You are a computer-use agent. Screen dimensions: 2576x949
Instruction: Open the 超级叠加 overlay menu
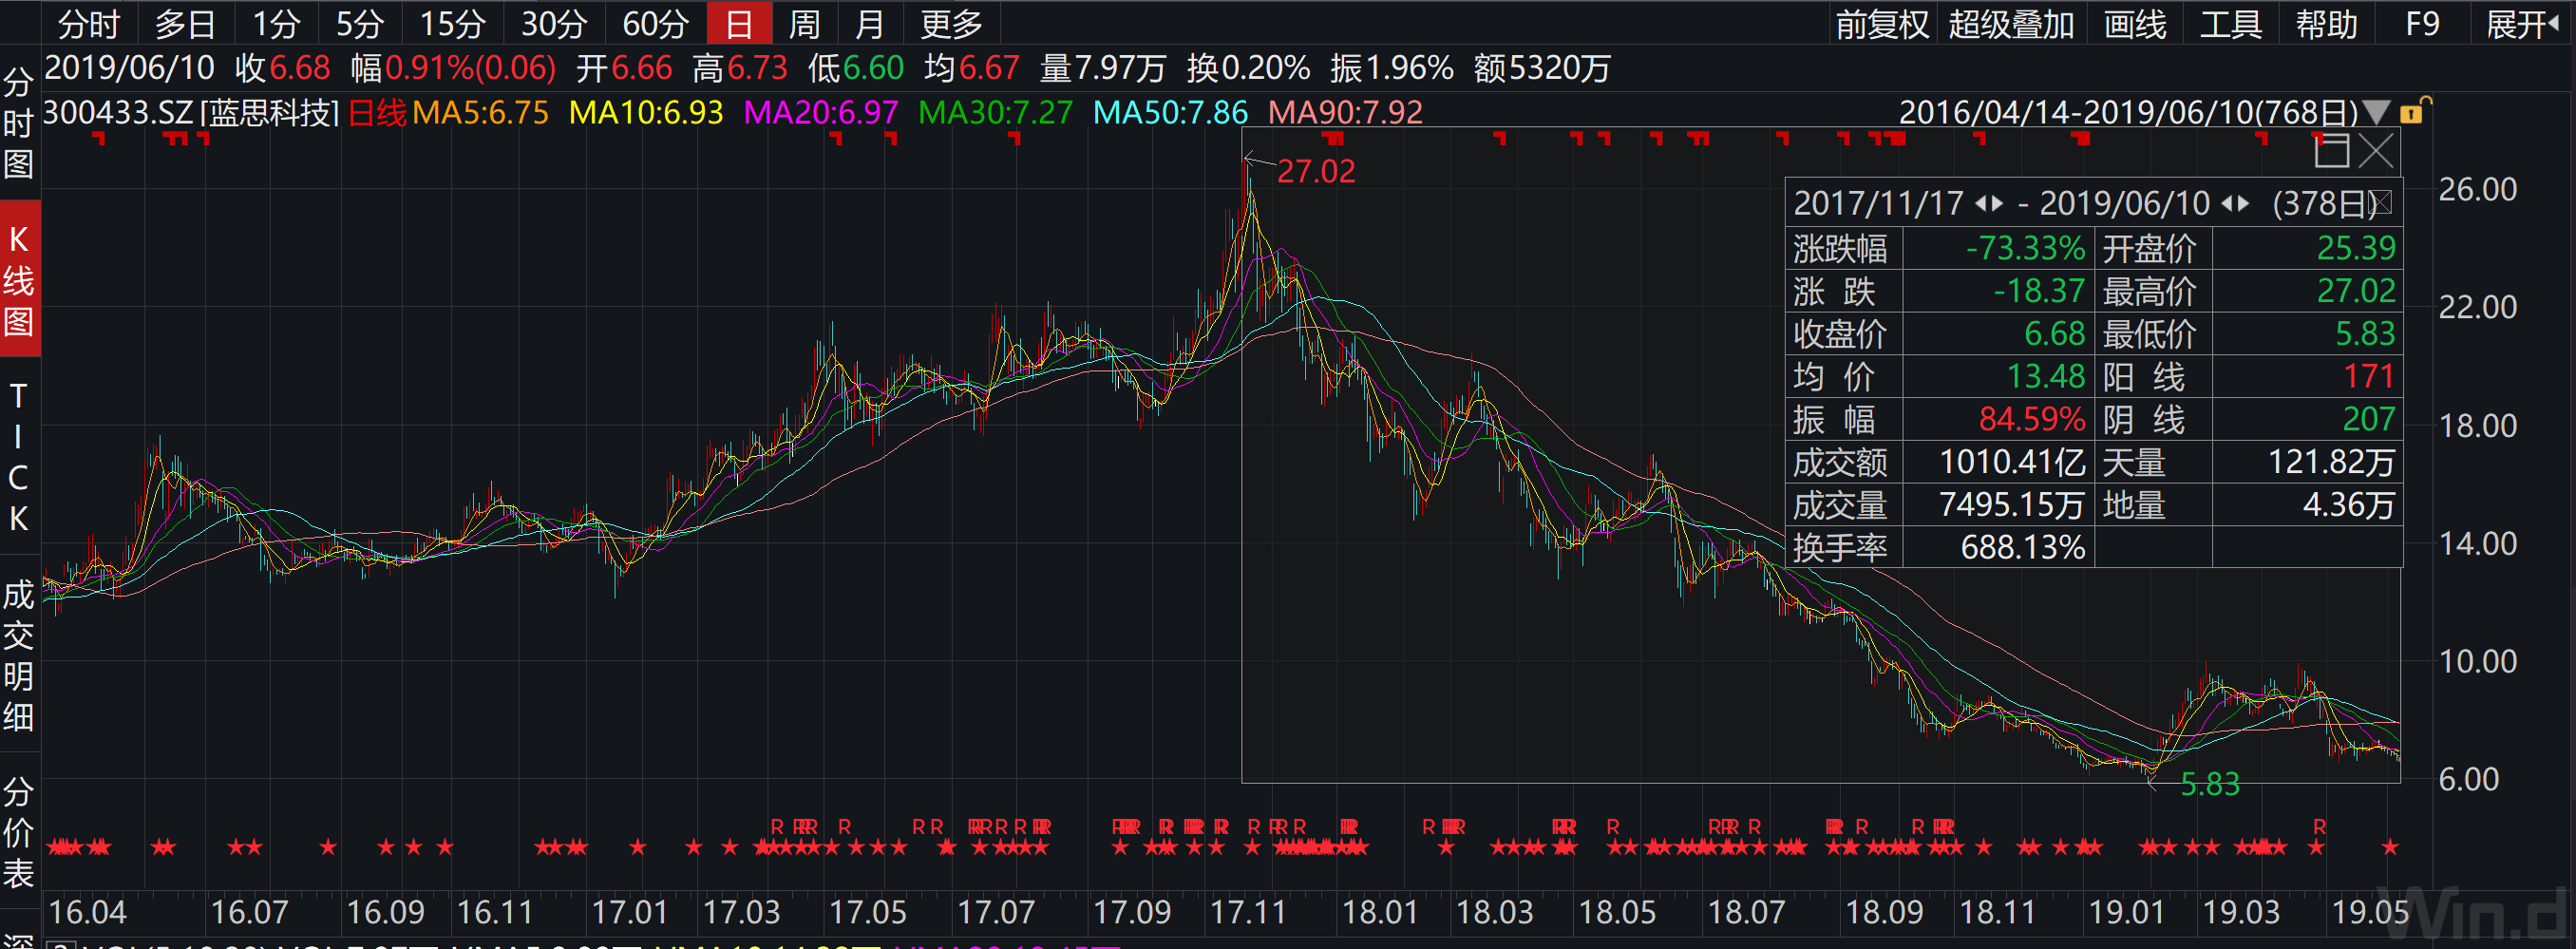pos(2010,23)
